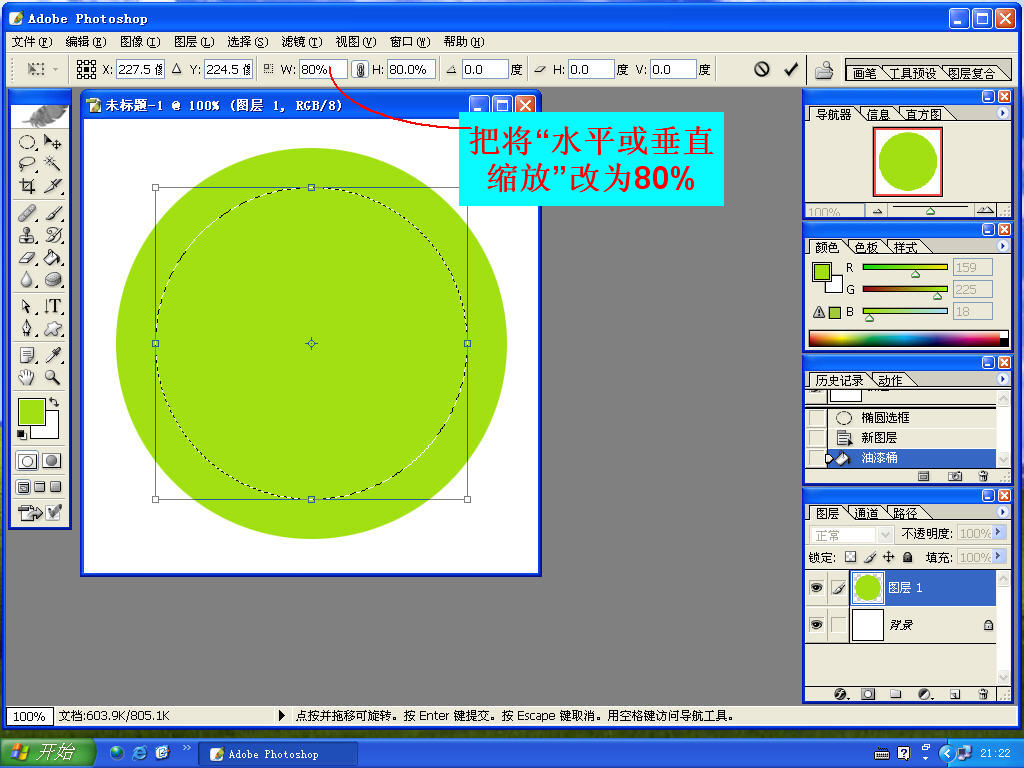Open adjustment layer menu in Layers panel

click(925, 694)
